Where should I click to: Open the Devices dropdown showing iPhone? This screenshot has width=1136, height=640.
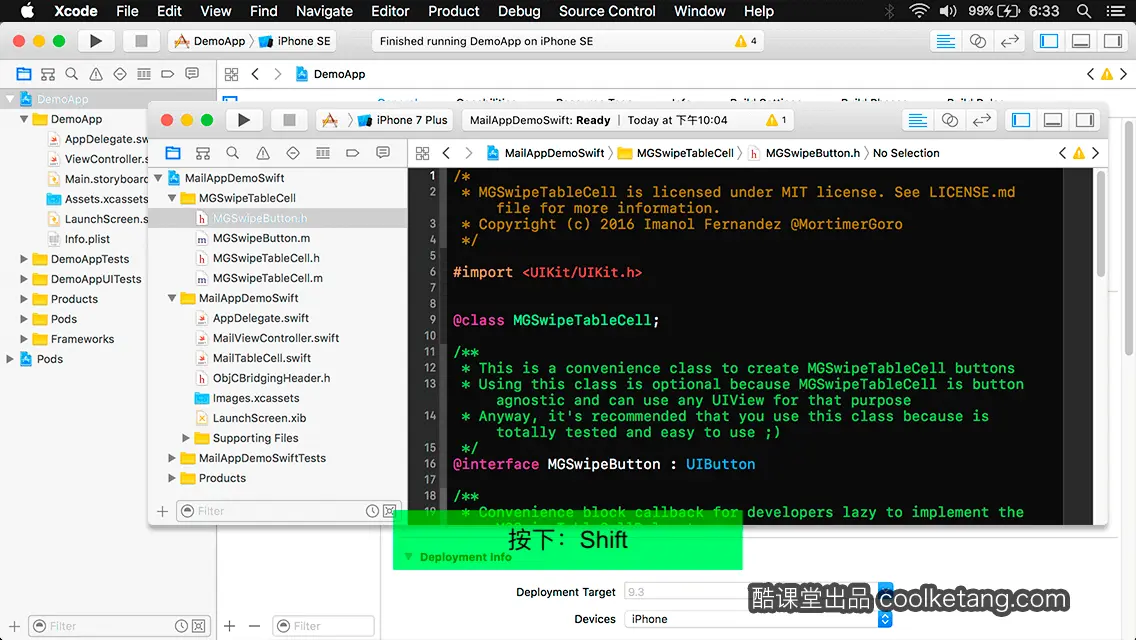tap(758, 619)
